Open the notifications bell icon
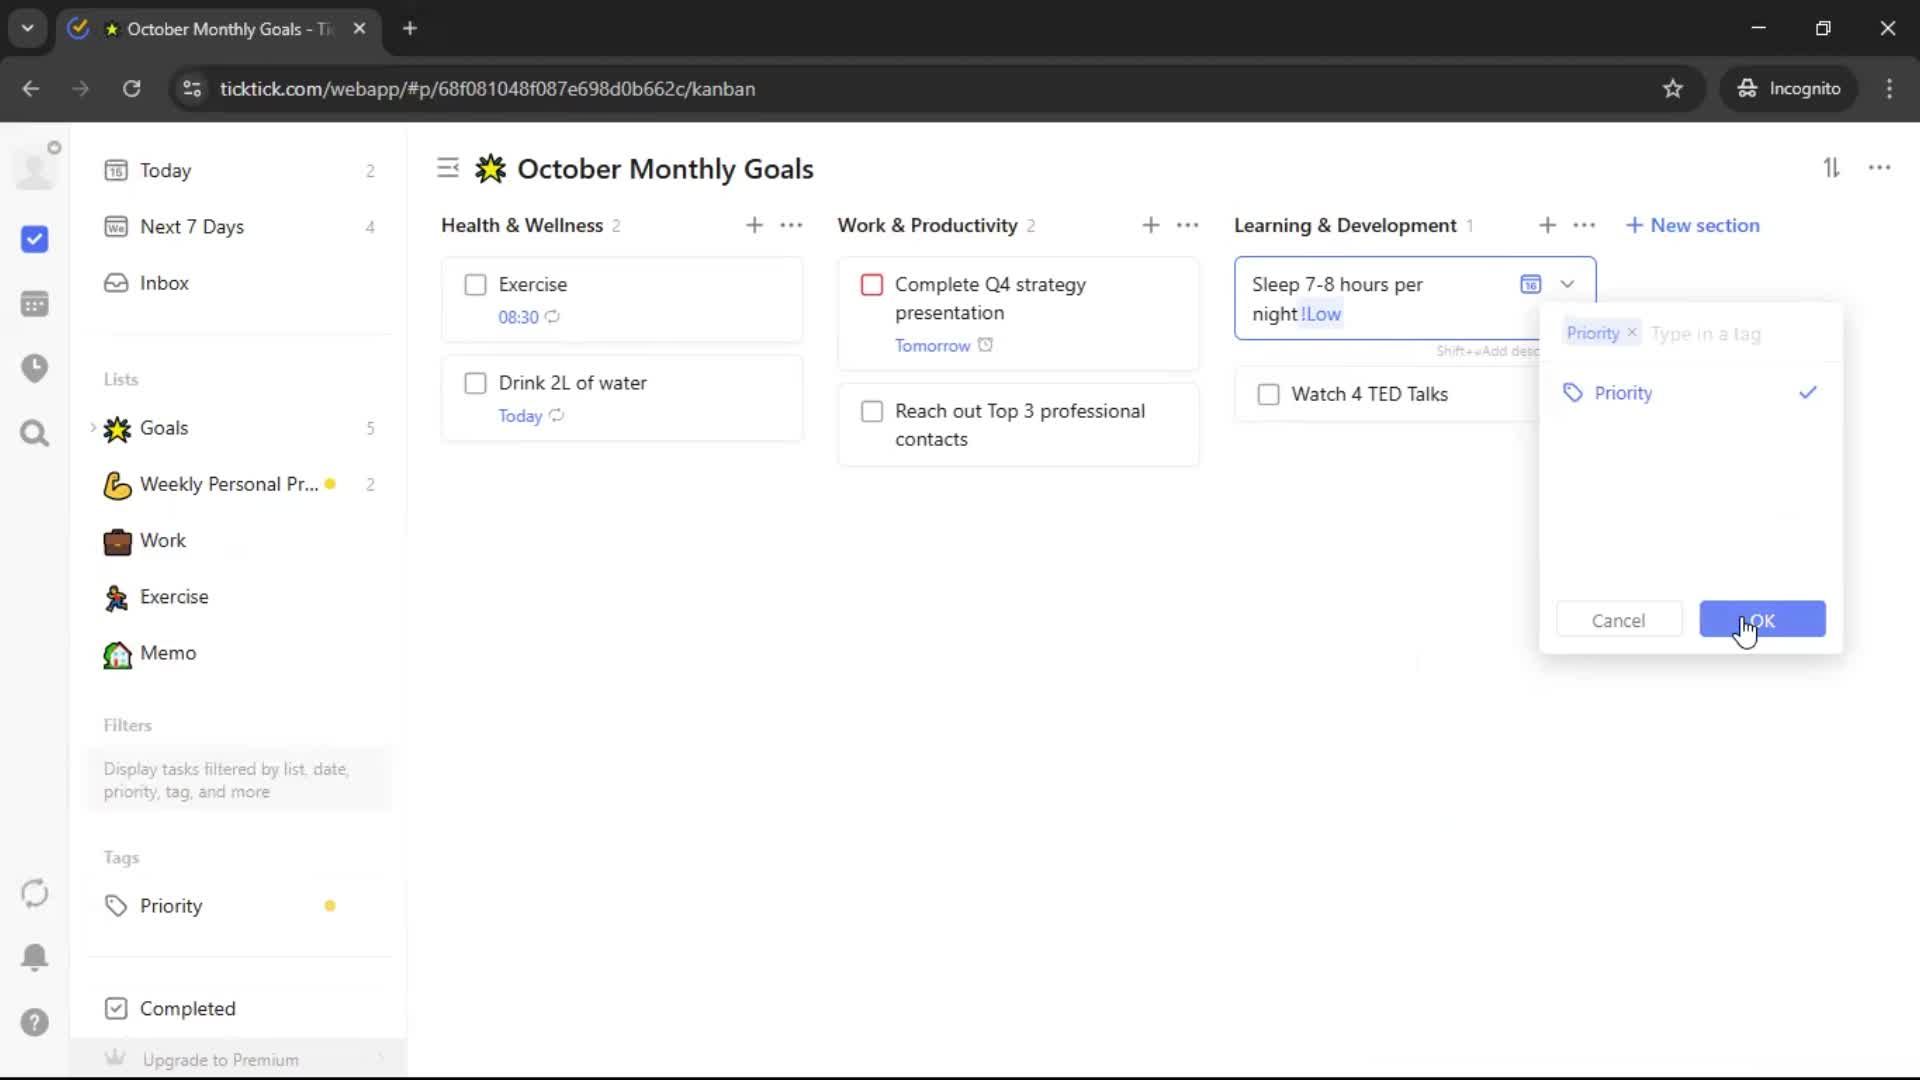This screenshot has height=1080, width=1920. coord(35,957)
